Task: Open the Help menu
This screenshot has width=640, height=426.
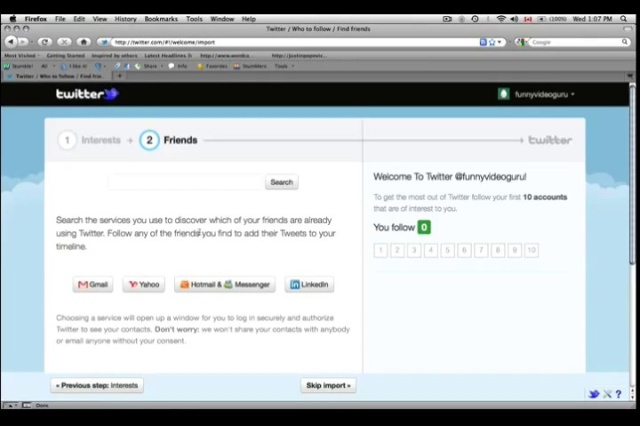Action: [x=248, y=19]
